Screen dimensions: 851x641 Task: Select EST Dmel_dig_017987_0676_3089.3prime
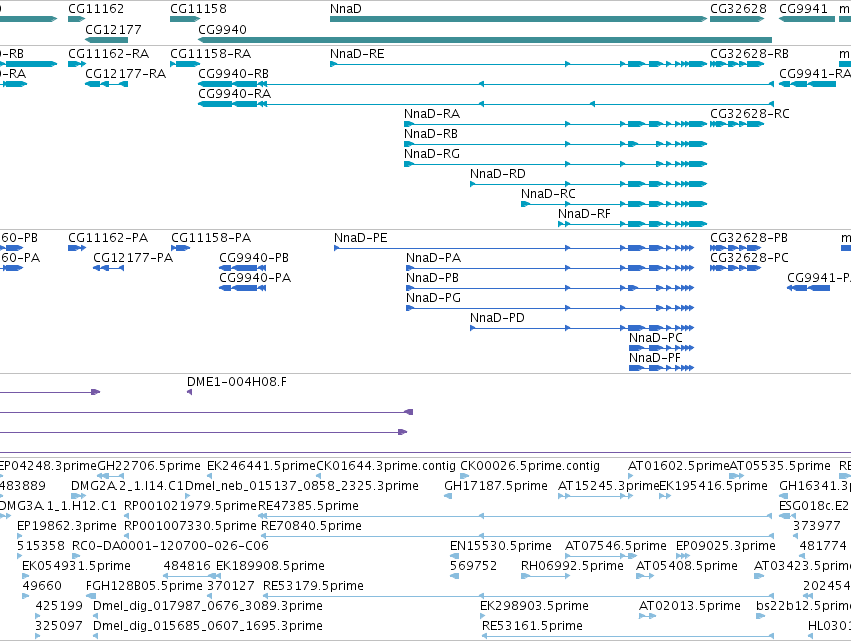pyautogui.click(x=96, y=616)
